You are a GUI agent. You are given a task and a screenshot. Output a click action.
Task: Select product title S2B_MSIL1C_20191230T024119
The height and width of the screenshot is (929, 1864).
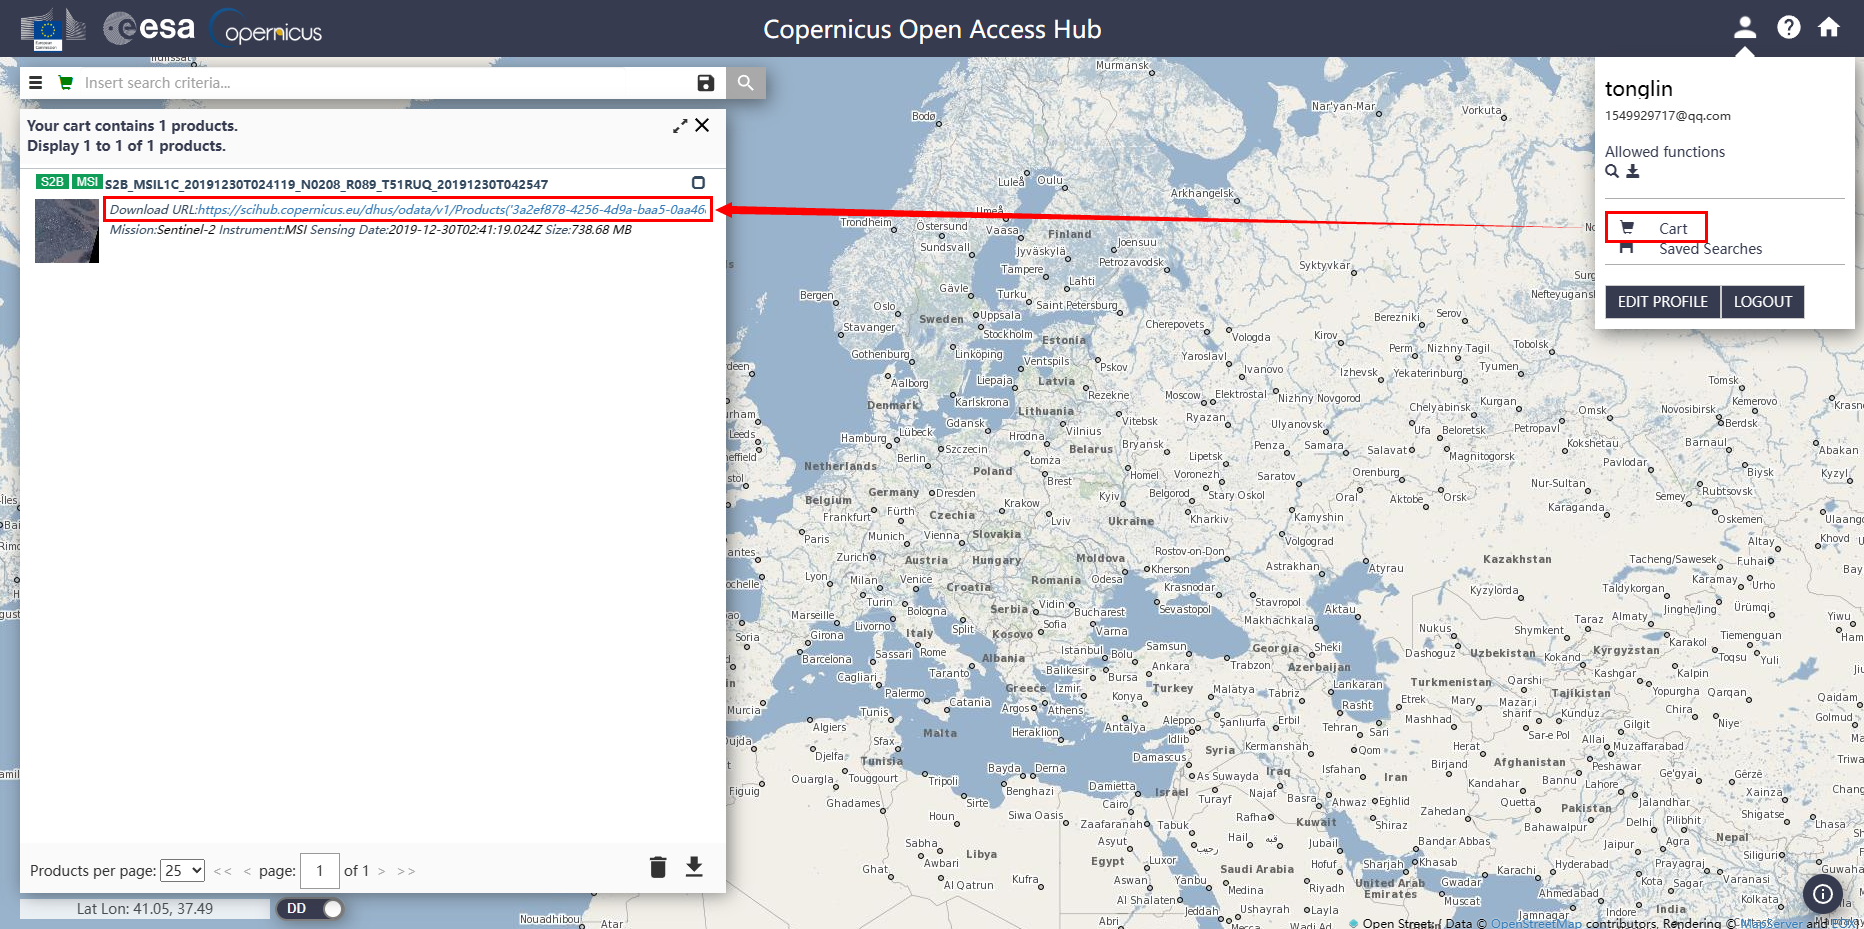(326, 184)
